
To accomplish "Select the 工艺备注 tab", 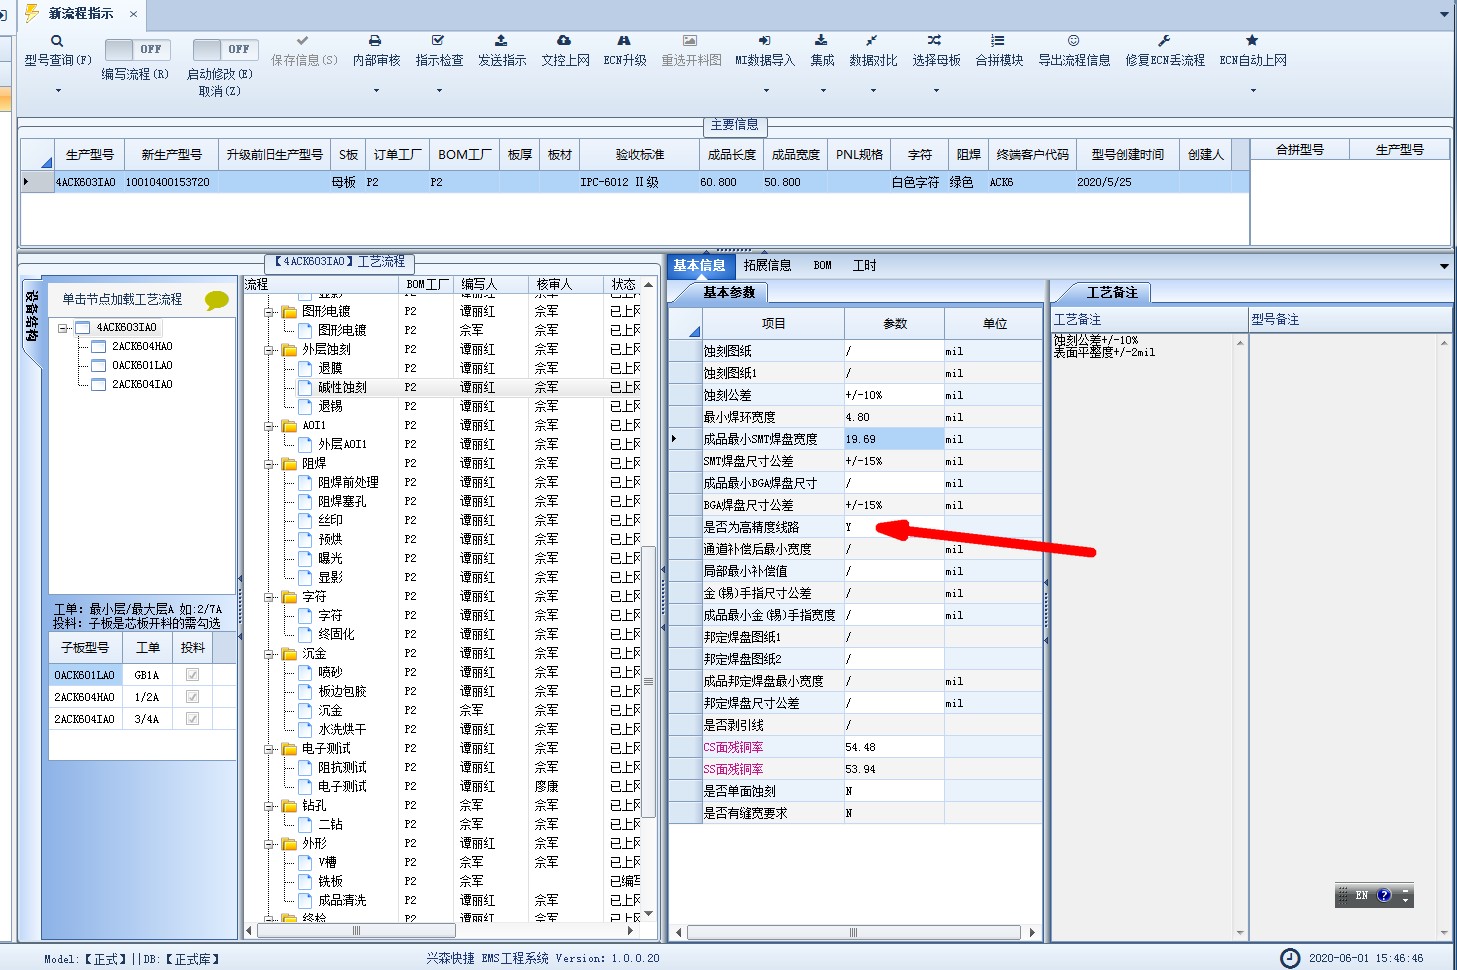I will click(x=1112, y=292).
